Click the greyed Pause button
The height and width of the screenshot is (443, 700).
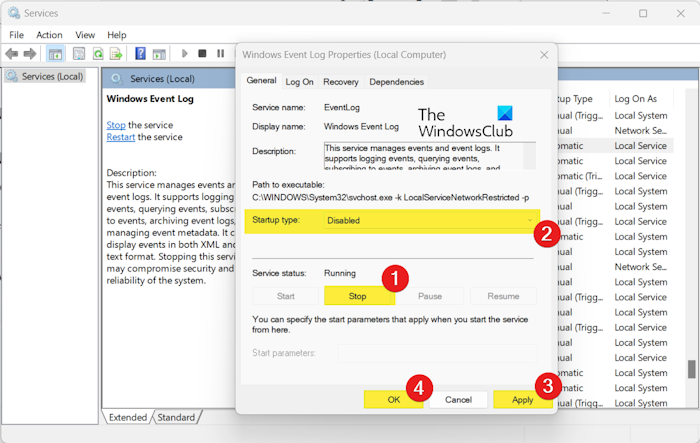tap(430, 296)
